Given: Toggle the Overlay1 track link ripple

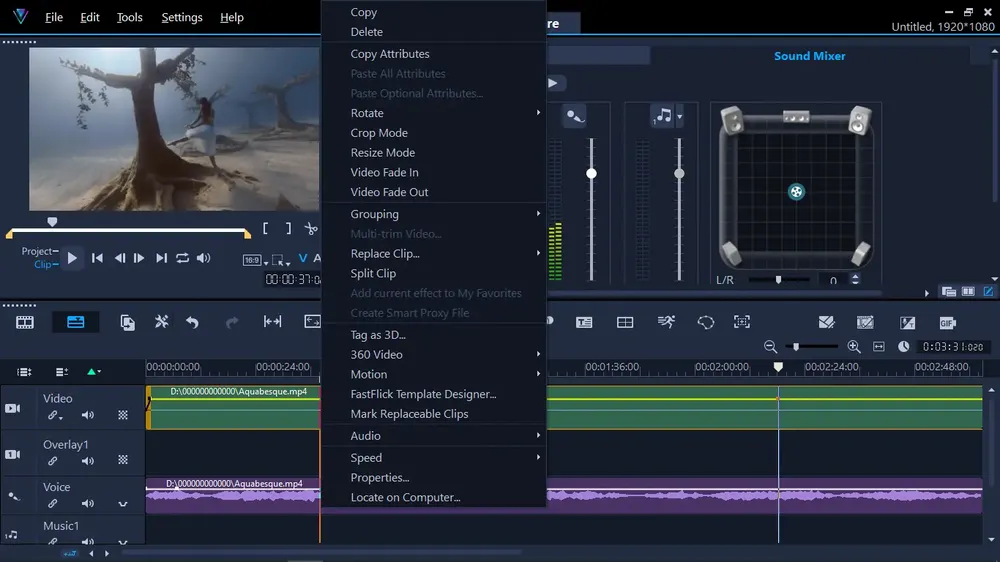Looking at the screenshot, I should tap(52, 461).
